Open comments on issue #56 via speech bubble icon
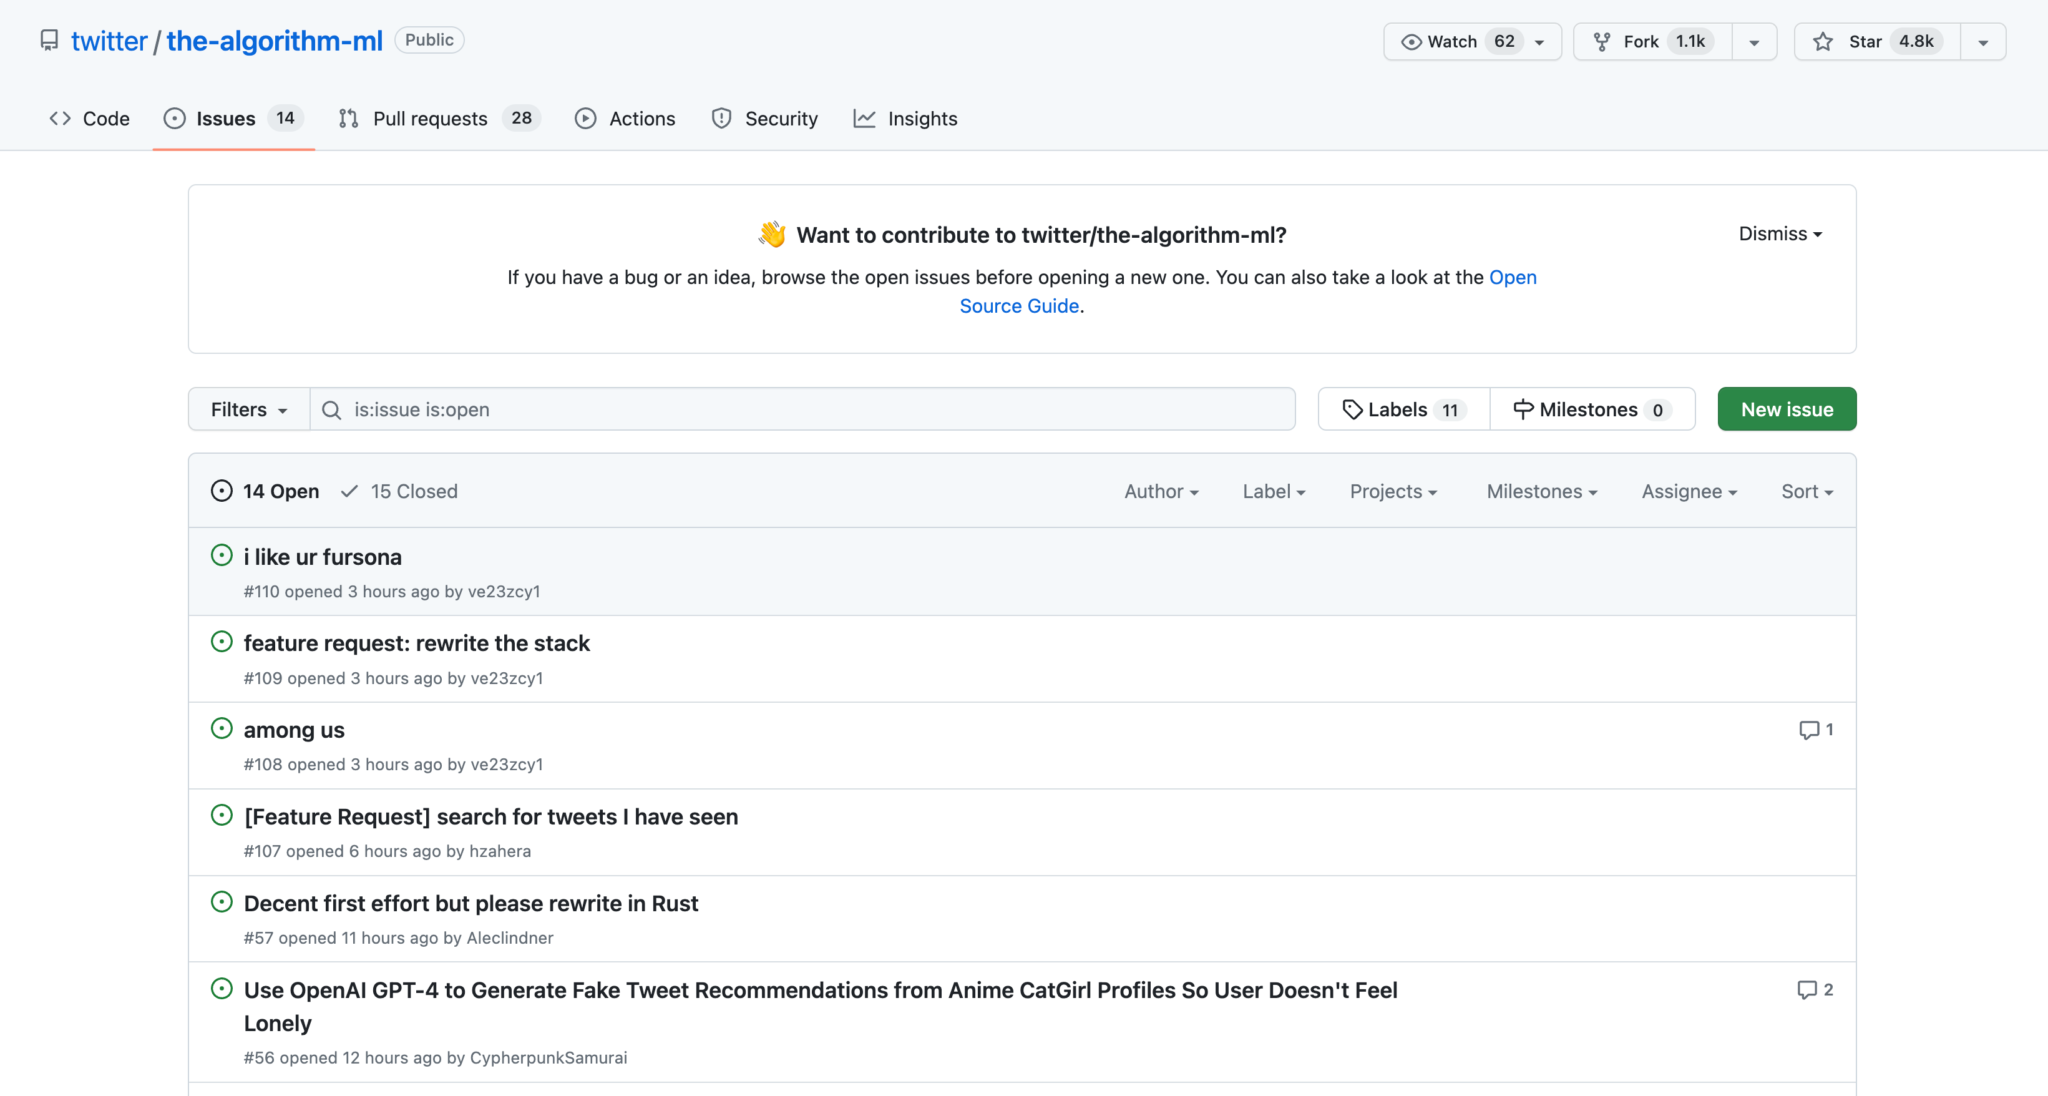 point(1806,990)
